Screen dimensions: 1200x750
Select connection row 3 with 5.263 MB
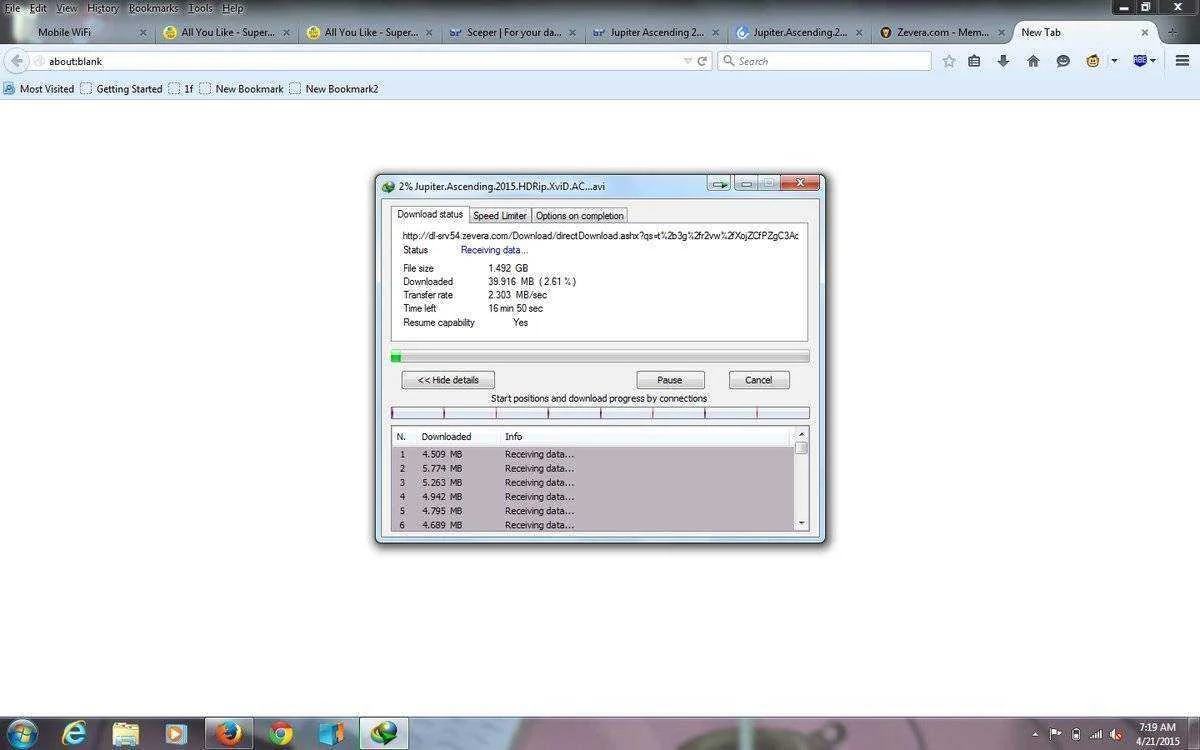pos(593,482)
